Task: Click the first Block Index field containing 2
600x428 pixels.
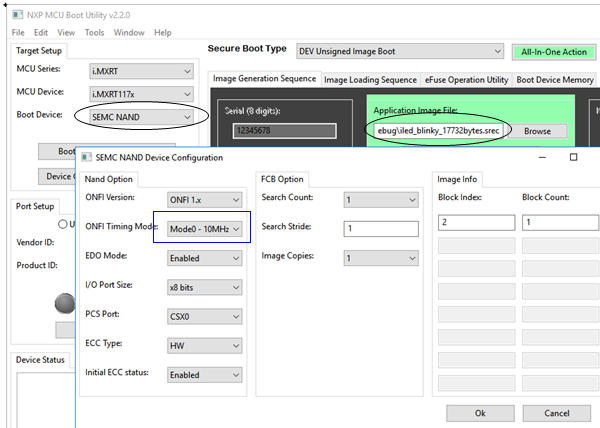Action: (476, 223)
